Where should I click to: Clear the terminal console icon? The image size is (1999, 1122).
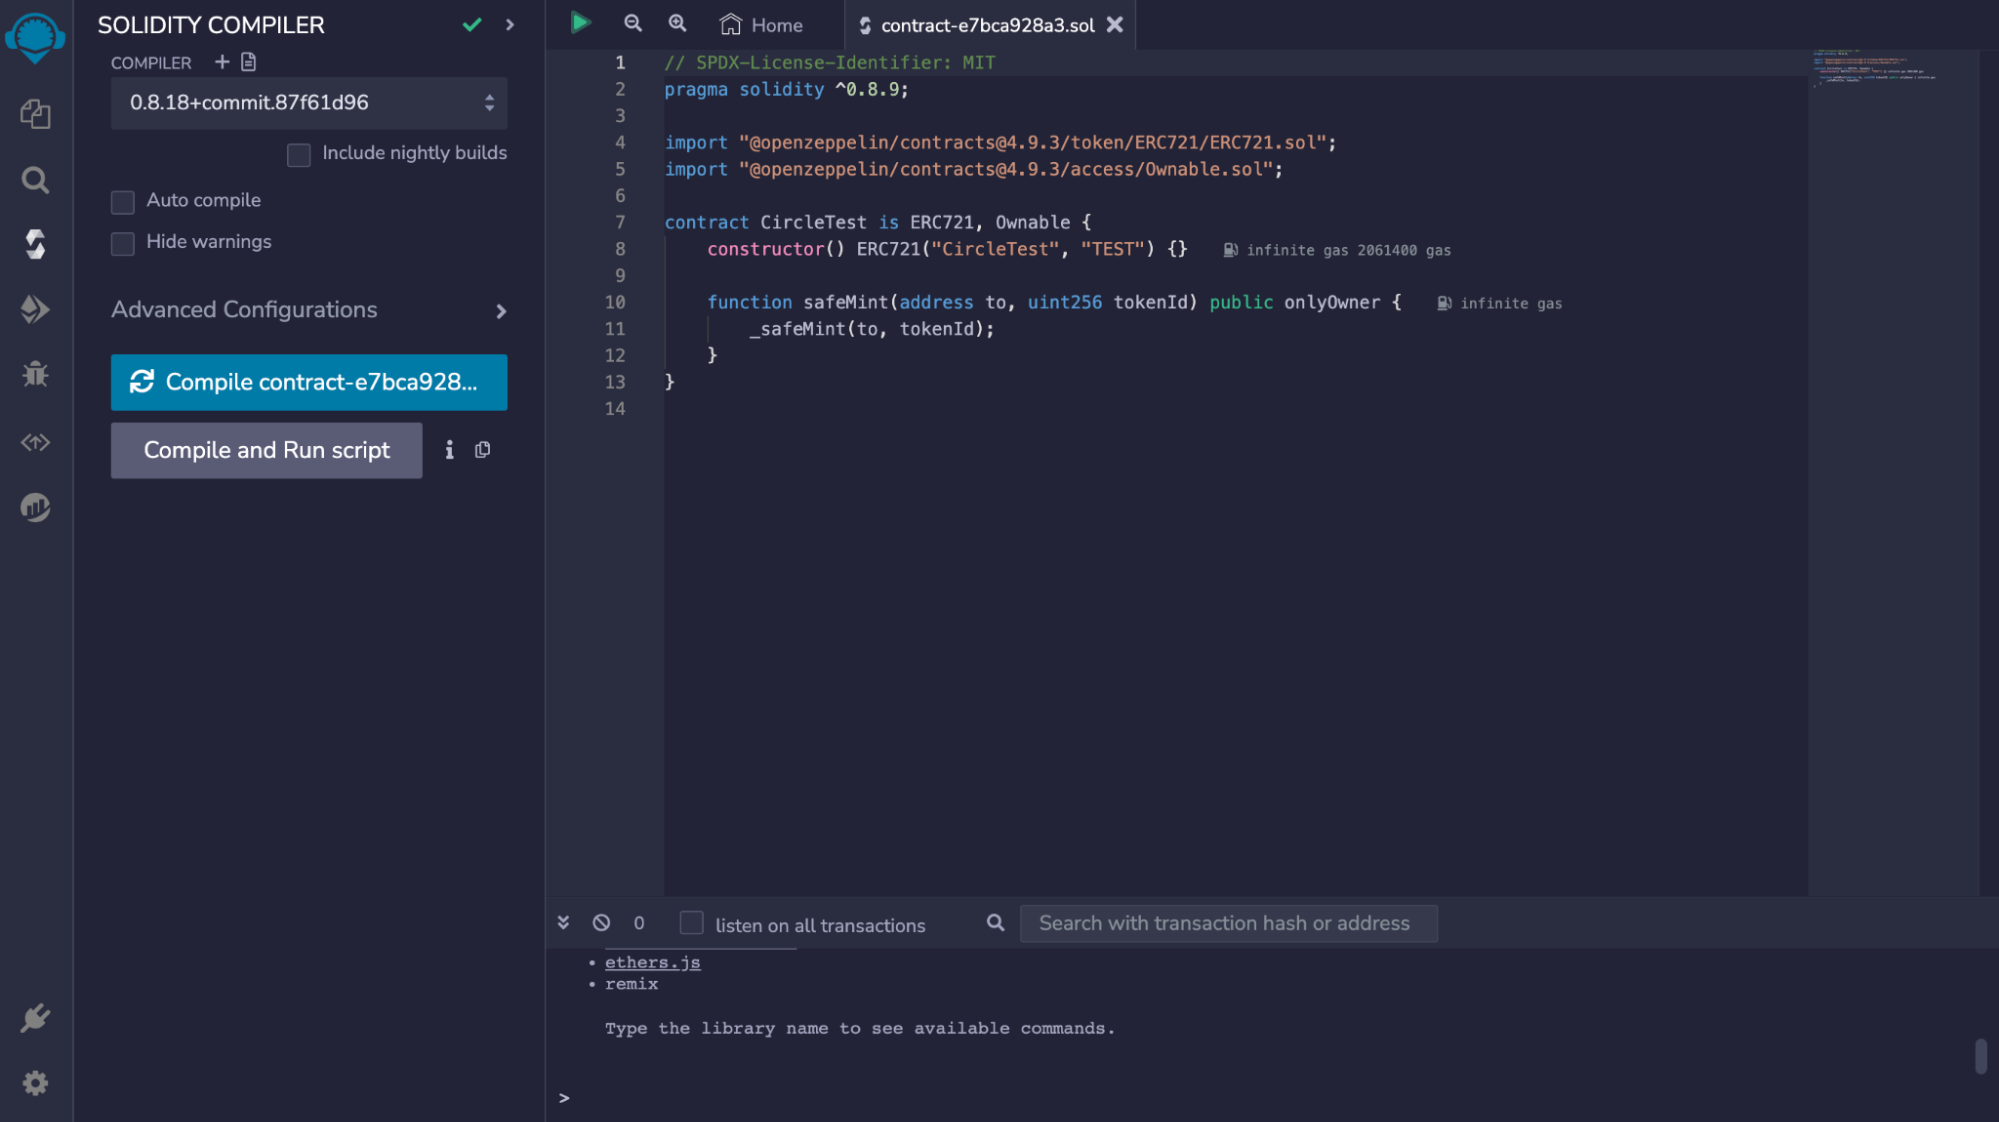pos(601,923)
